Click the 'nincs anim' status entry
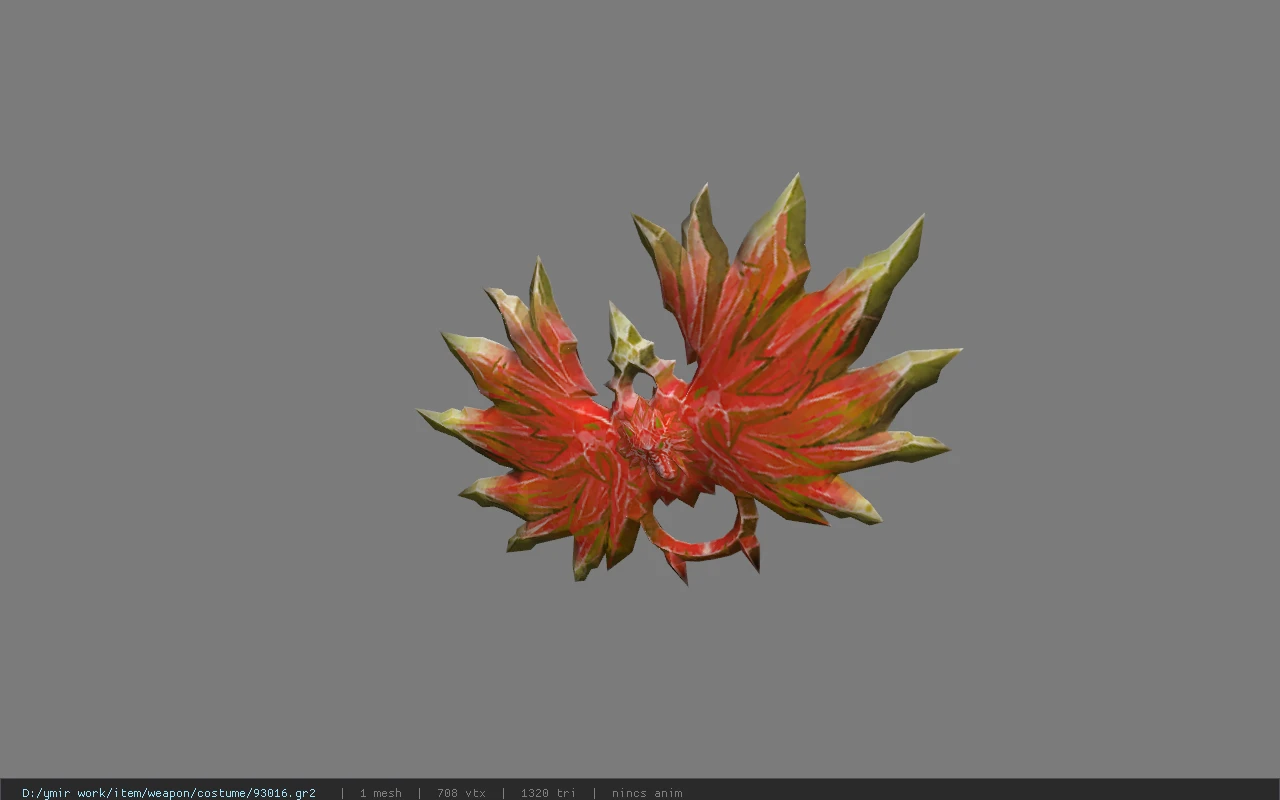 coord(647,793)
